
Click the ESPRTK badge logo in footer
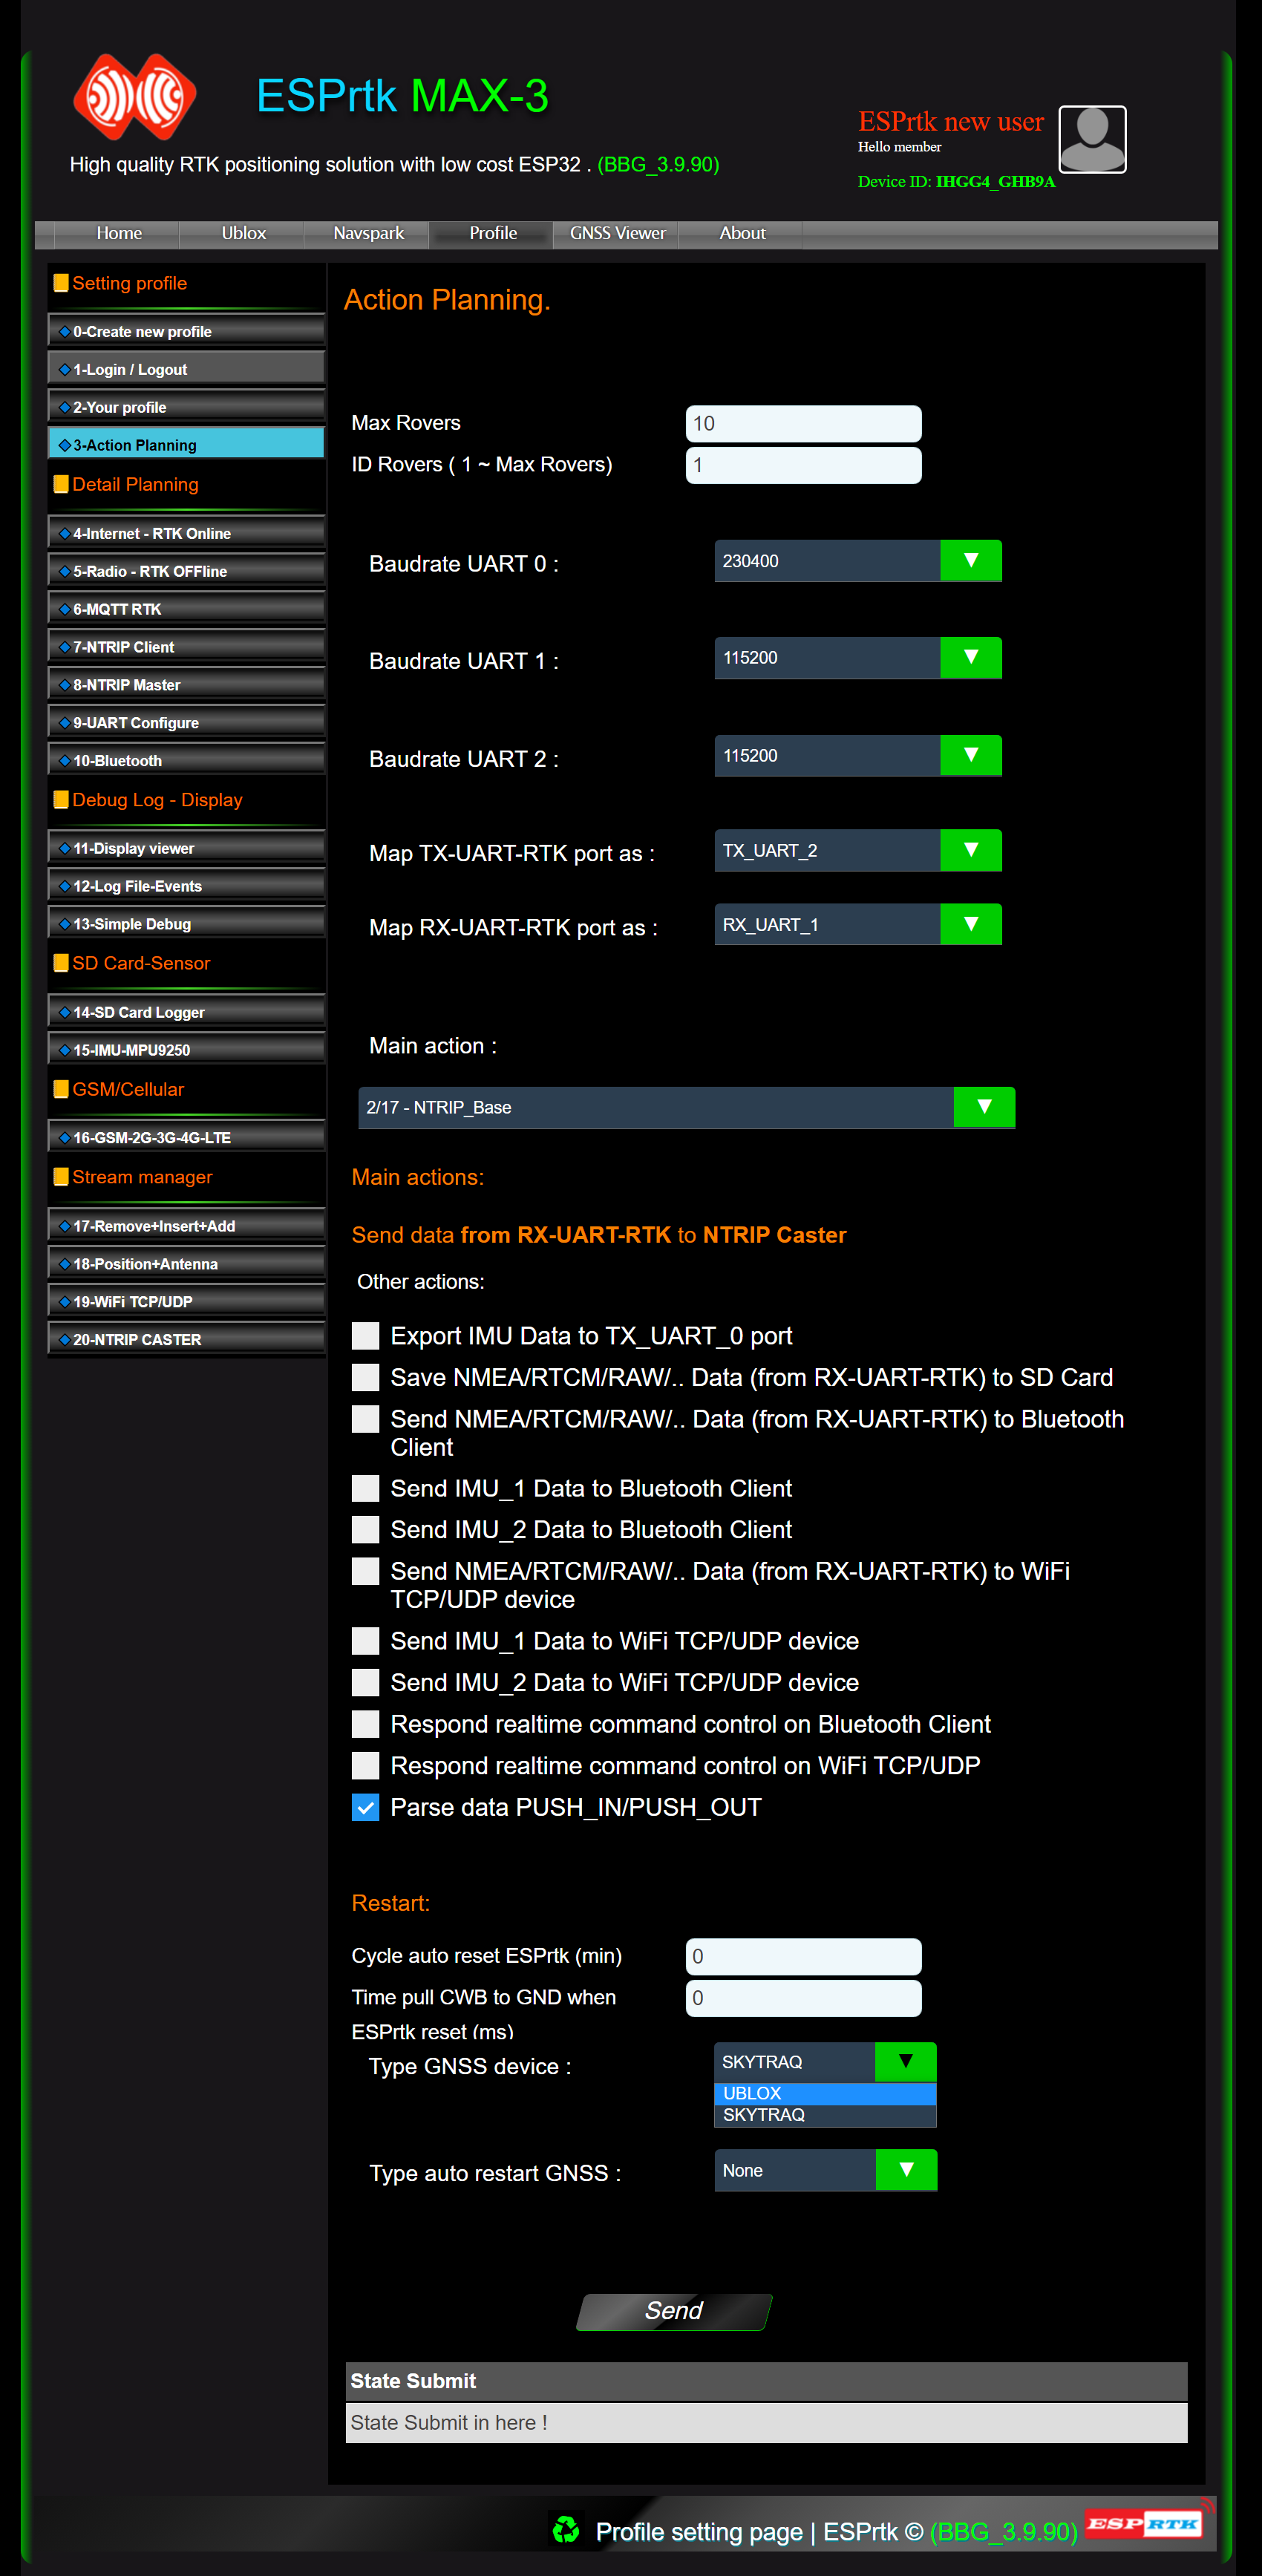click(1144, 2523)
